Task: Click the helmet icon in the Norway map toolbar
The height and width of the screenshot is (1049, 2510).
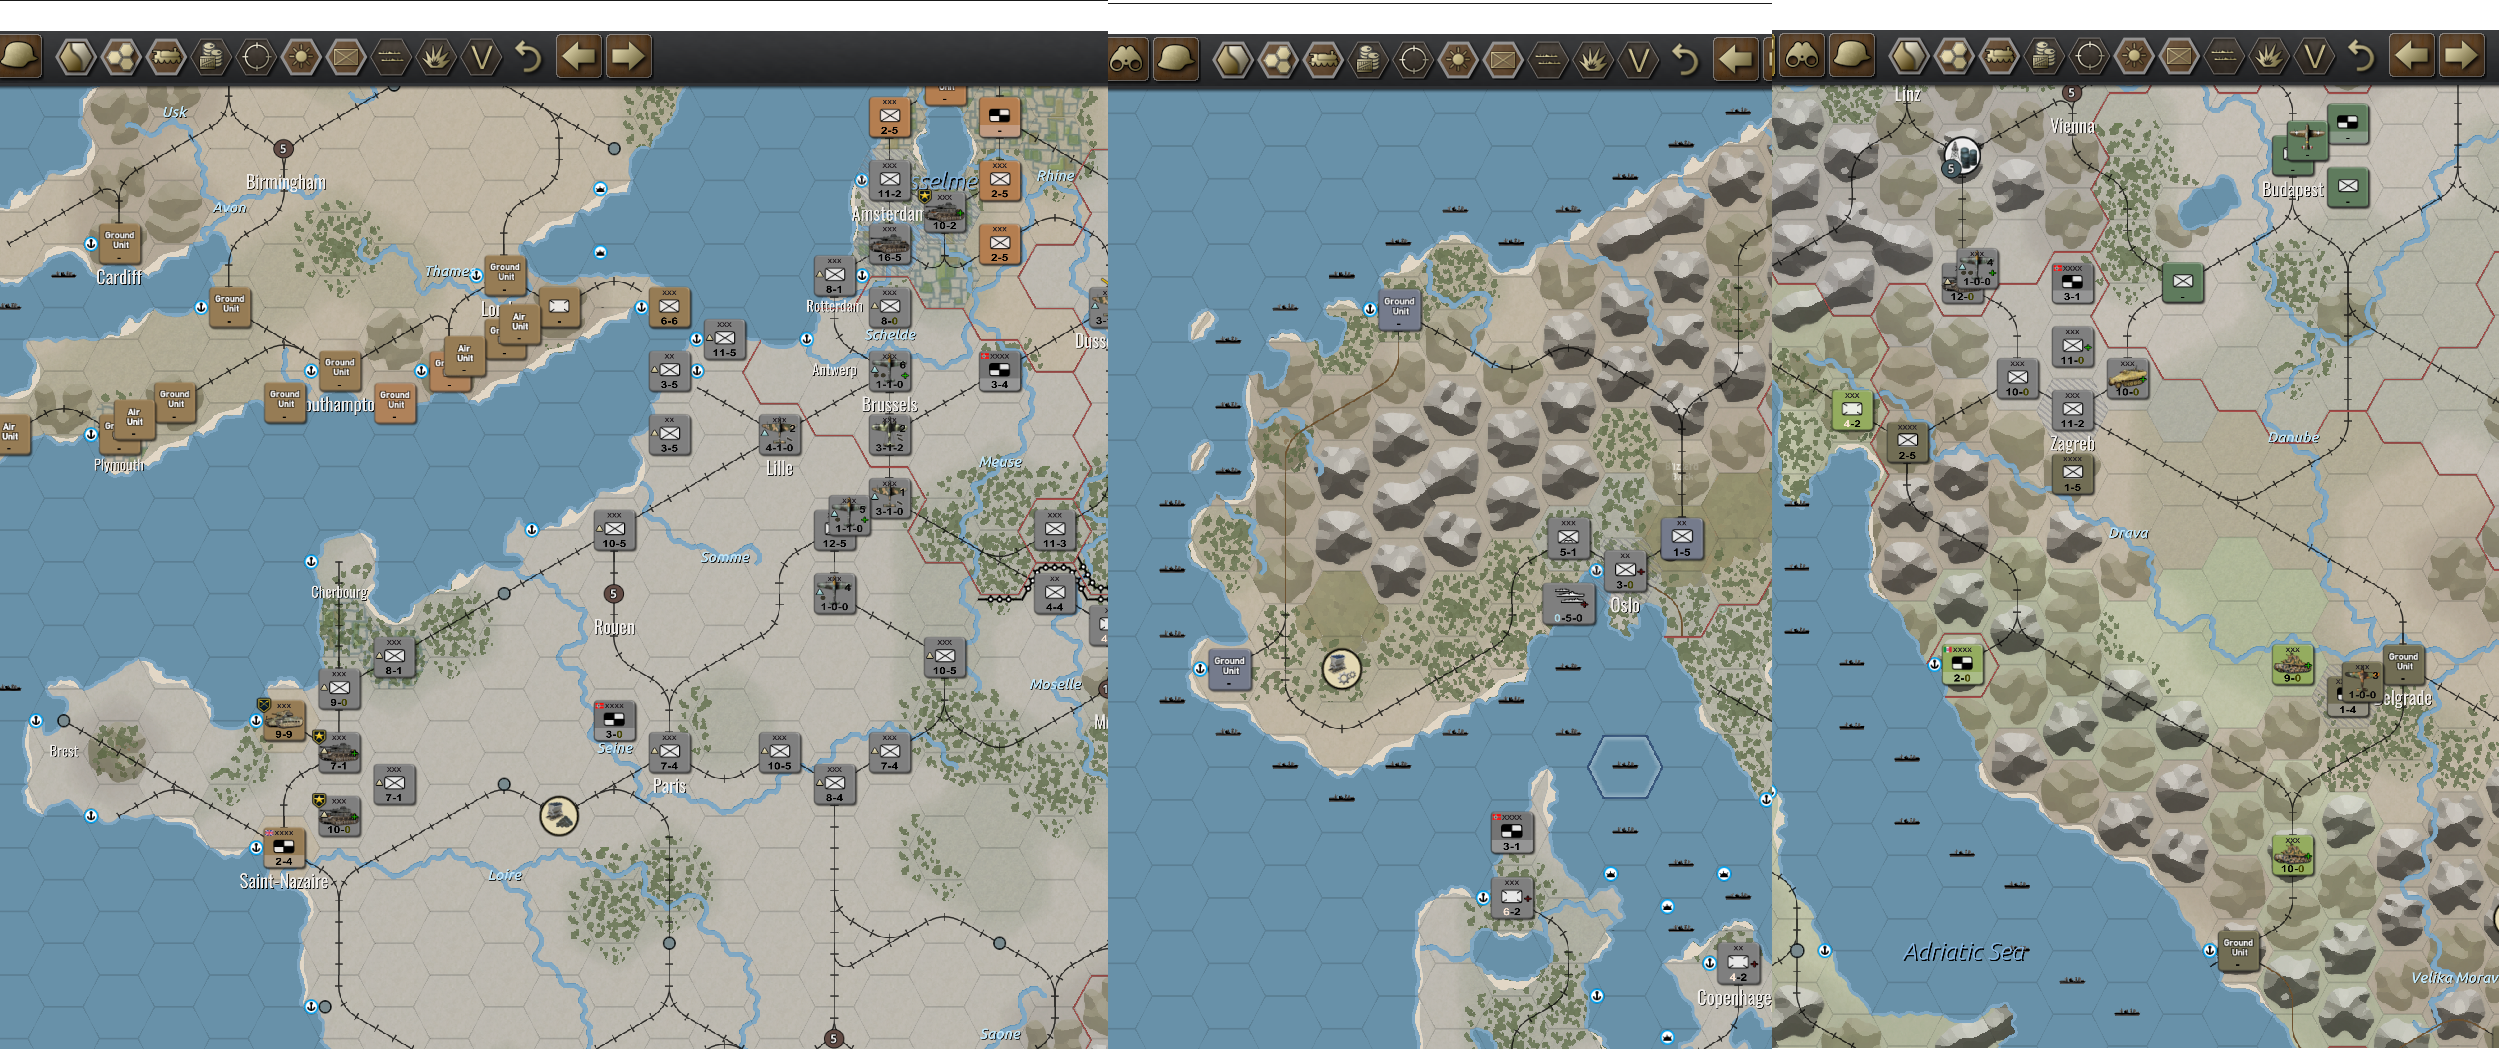Action: (1176, 60)
